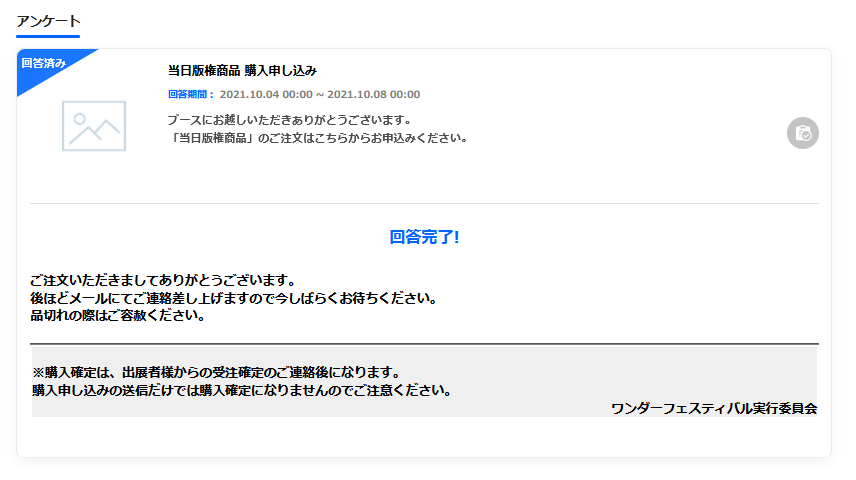Click the placeholder image thumbnail
The height and width of the screenshot is (480, 856).
click(94, 126)
